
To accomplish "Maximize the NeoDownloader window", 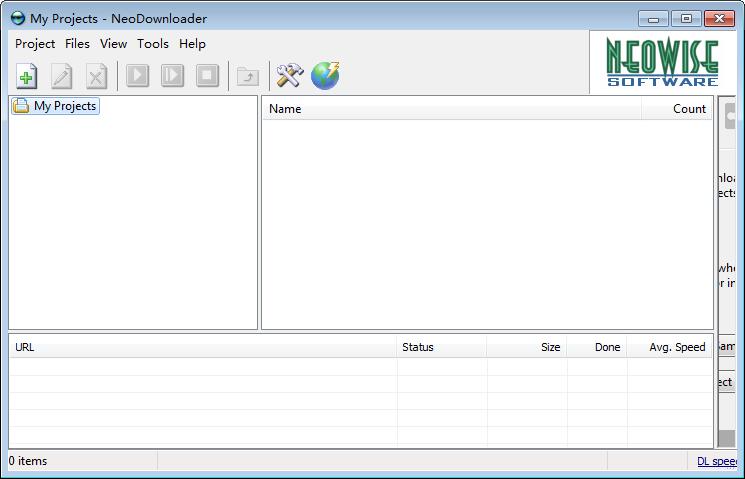I will [686, 19].
